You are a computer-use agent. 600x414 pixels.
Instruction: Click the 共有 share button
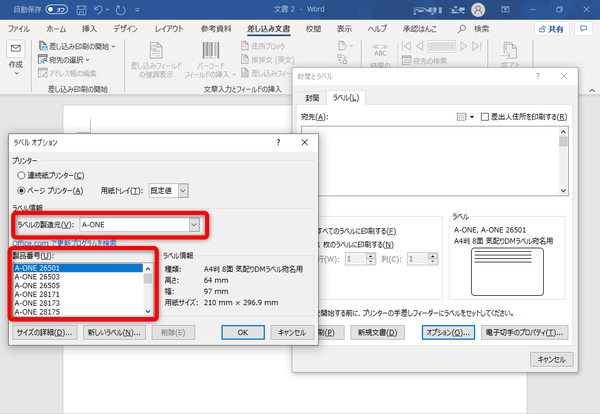coord(551,29)
